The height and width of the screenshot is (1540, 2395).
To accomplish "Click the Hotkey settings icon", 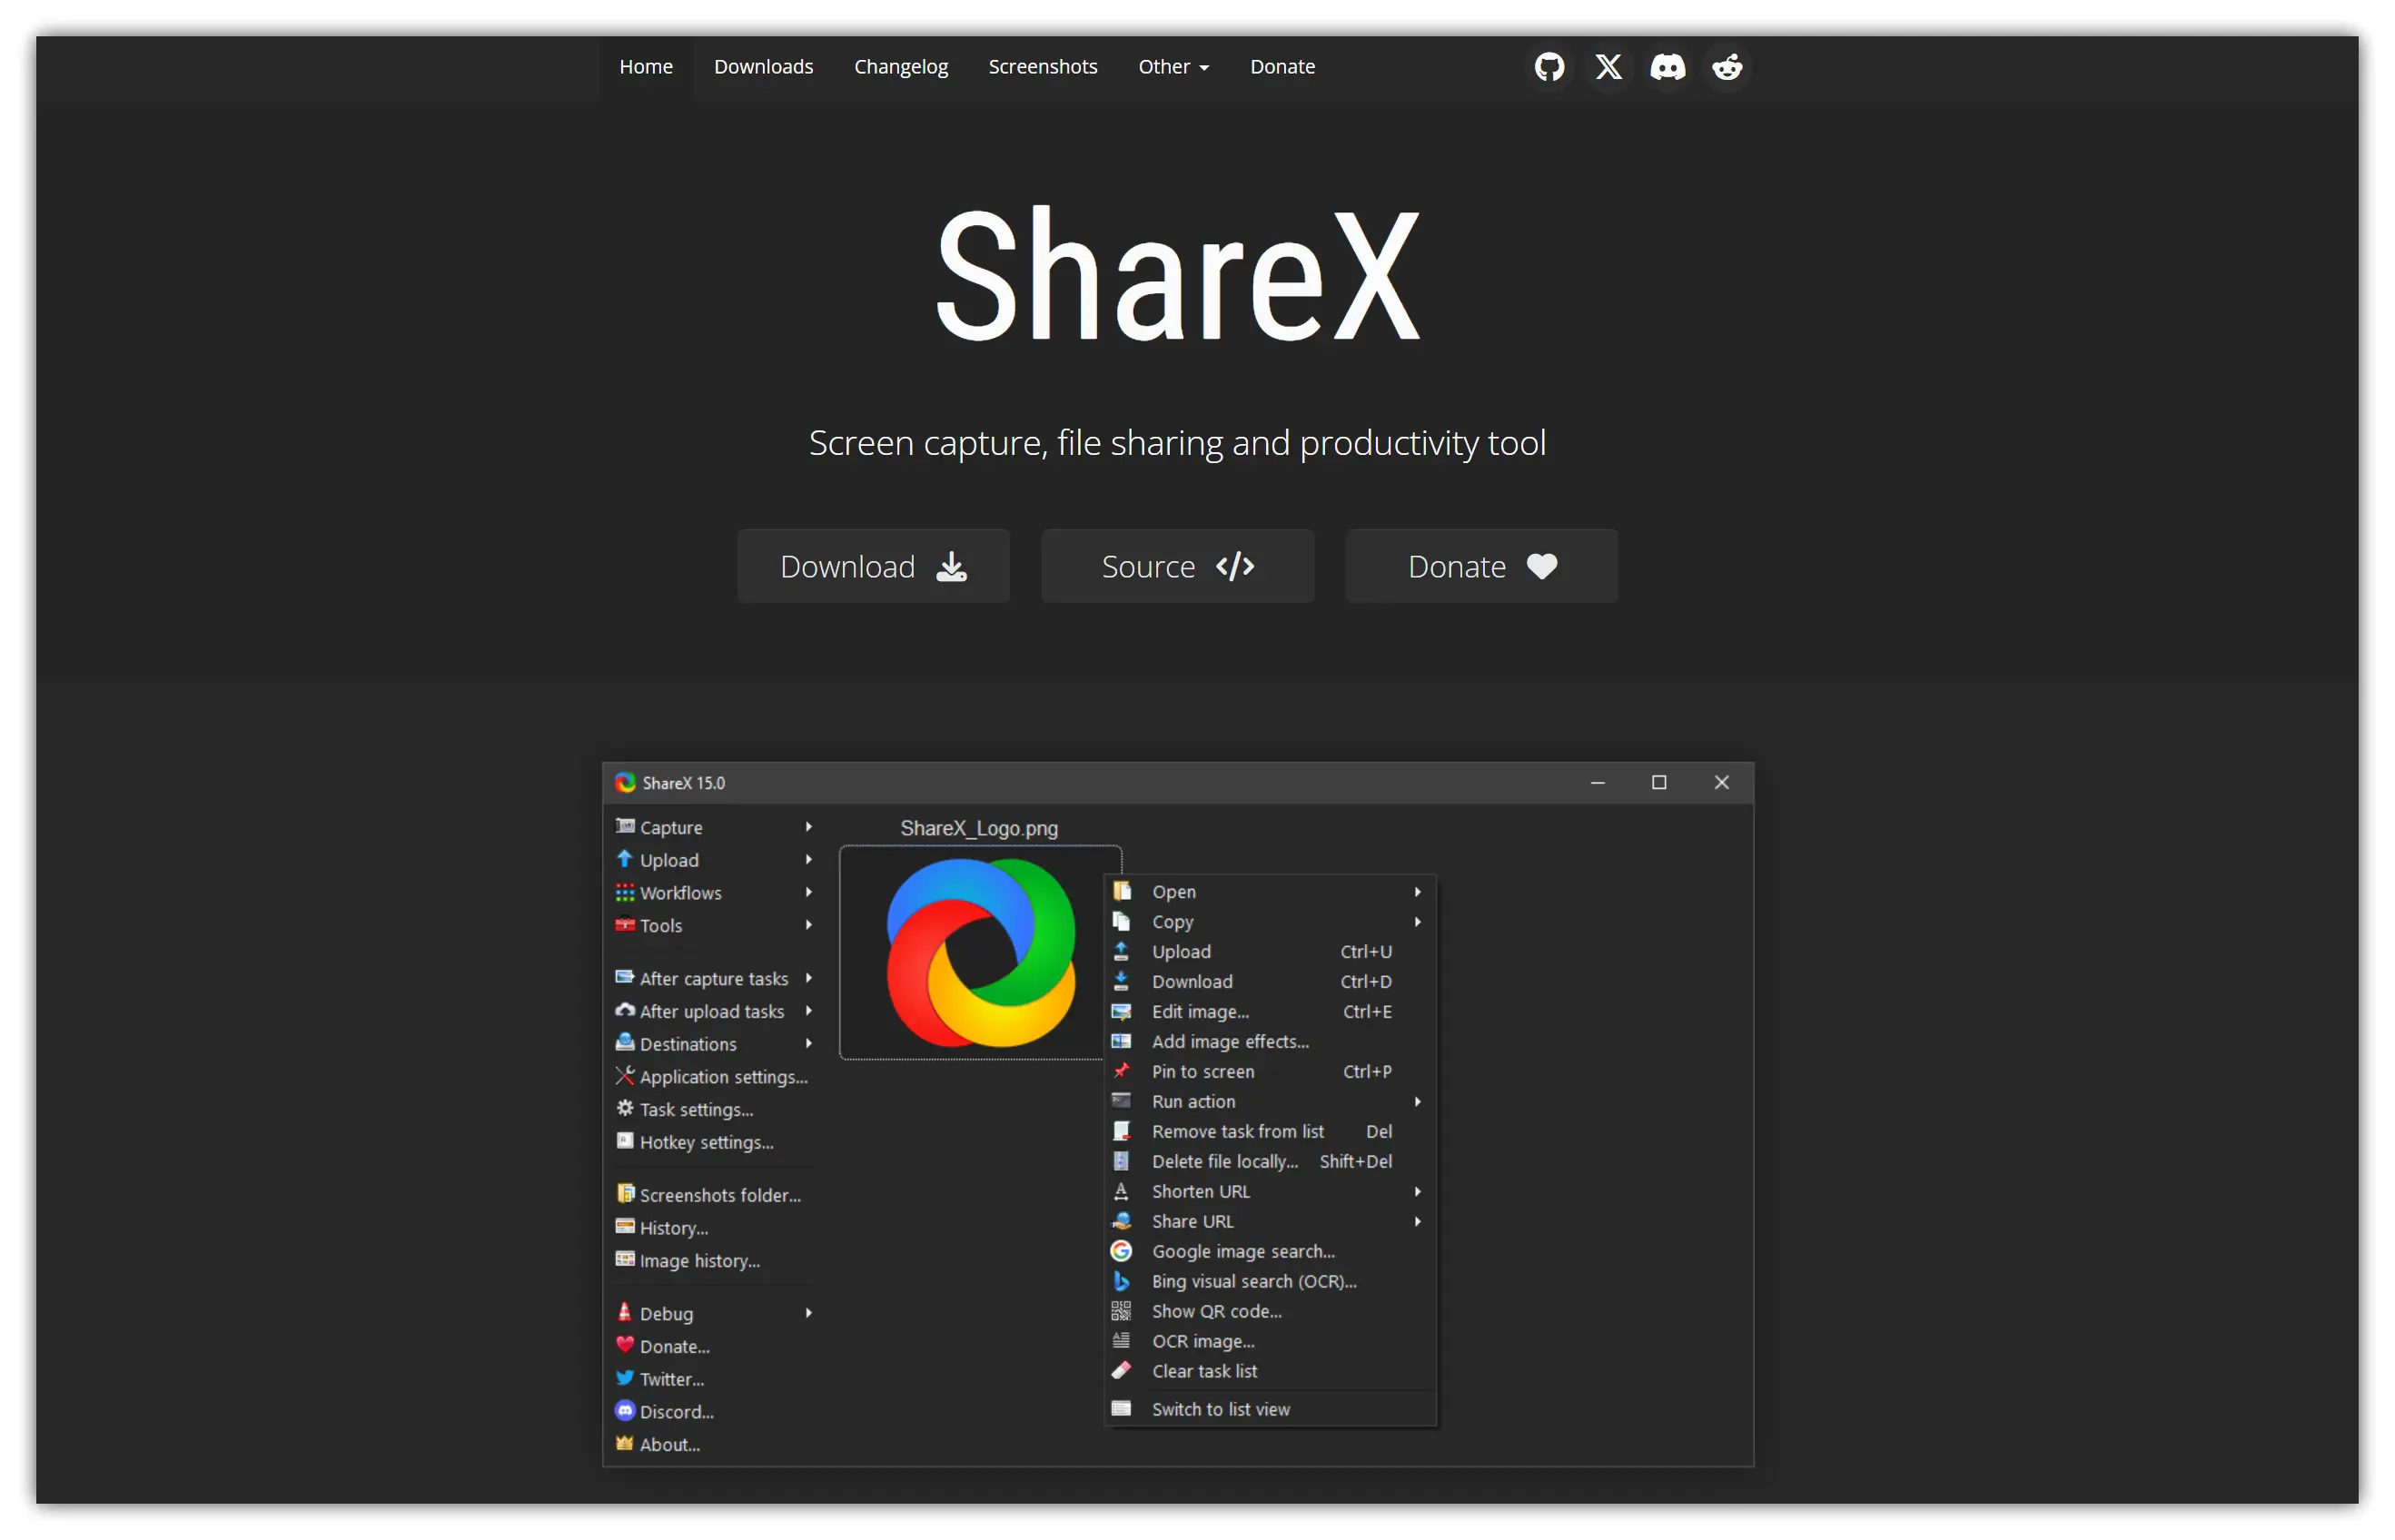I will tap(625, 1141).
